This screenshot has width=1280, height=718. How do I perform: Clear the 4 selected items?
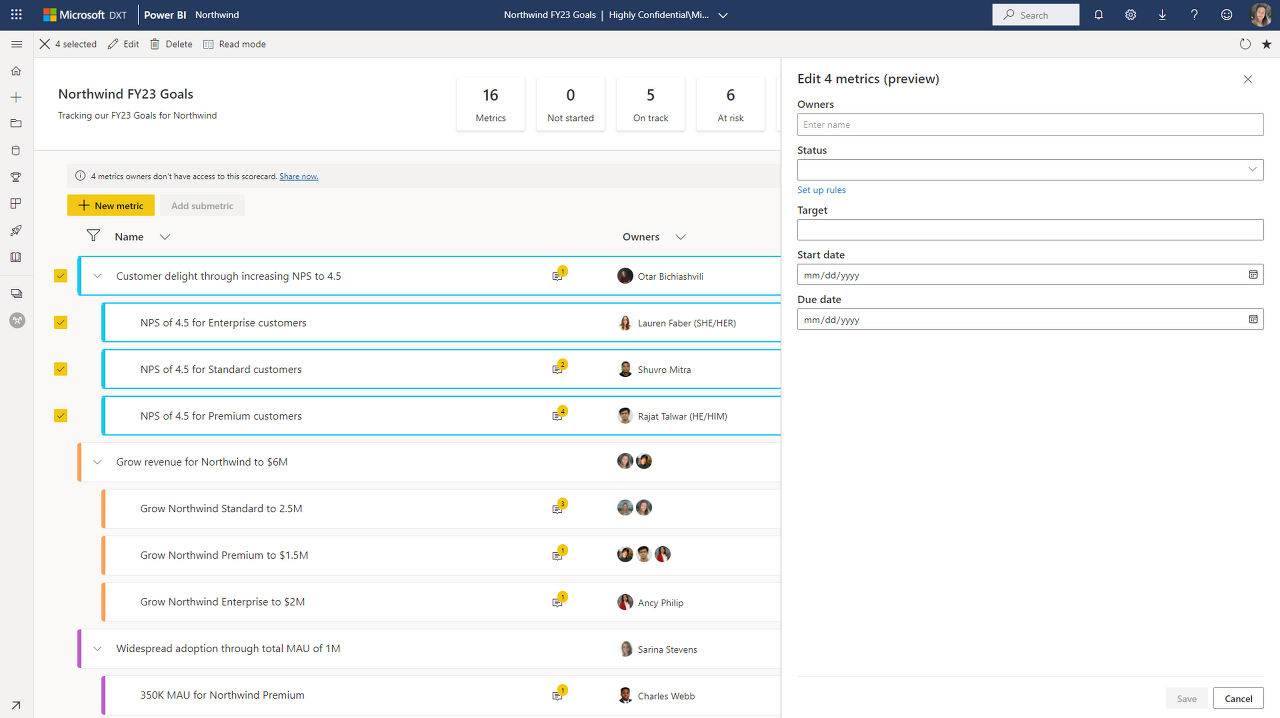(44, 44)
